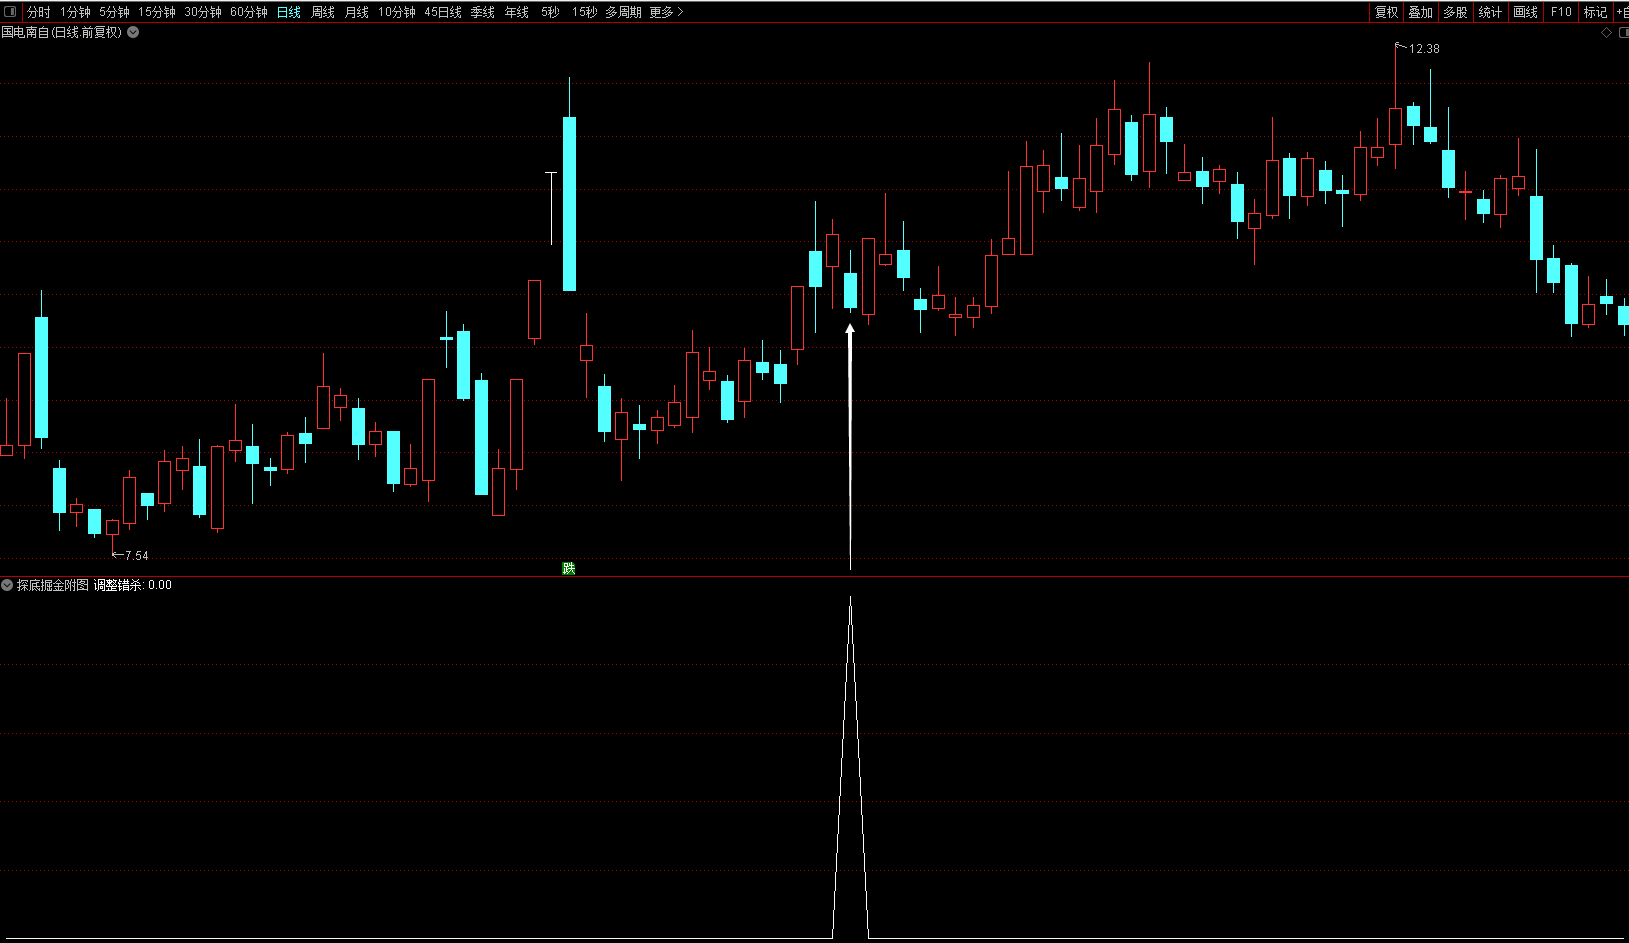Click the 多周期 multi-period button
1629x943 pixels.
[x=623, y=12]
